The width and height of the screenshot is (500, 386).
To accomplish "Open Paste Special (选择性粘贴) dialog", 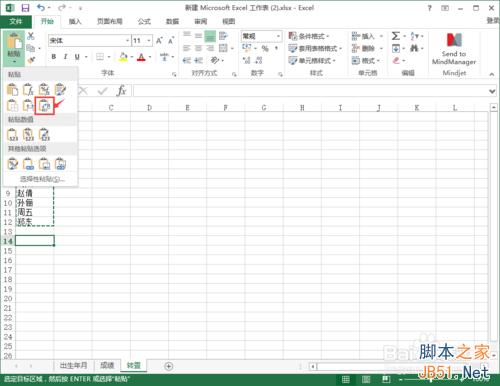I will 42,179.
